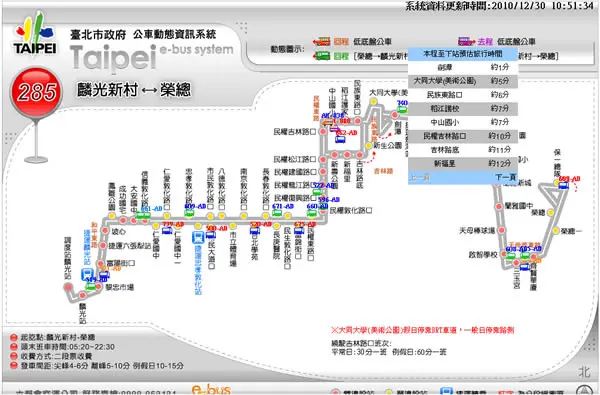Click the MRT 捷運麟光站 transfer icon

pos(87,274)
